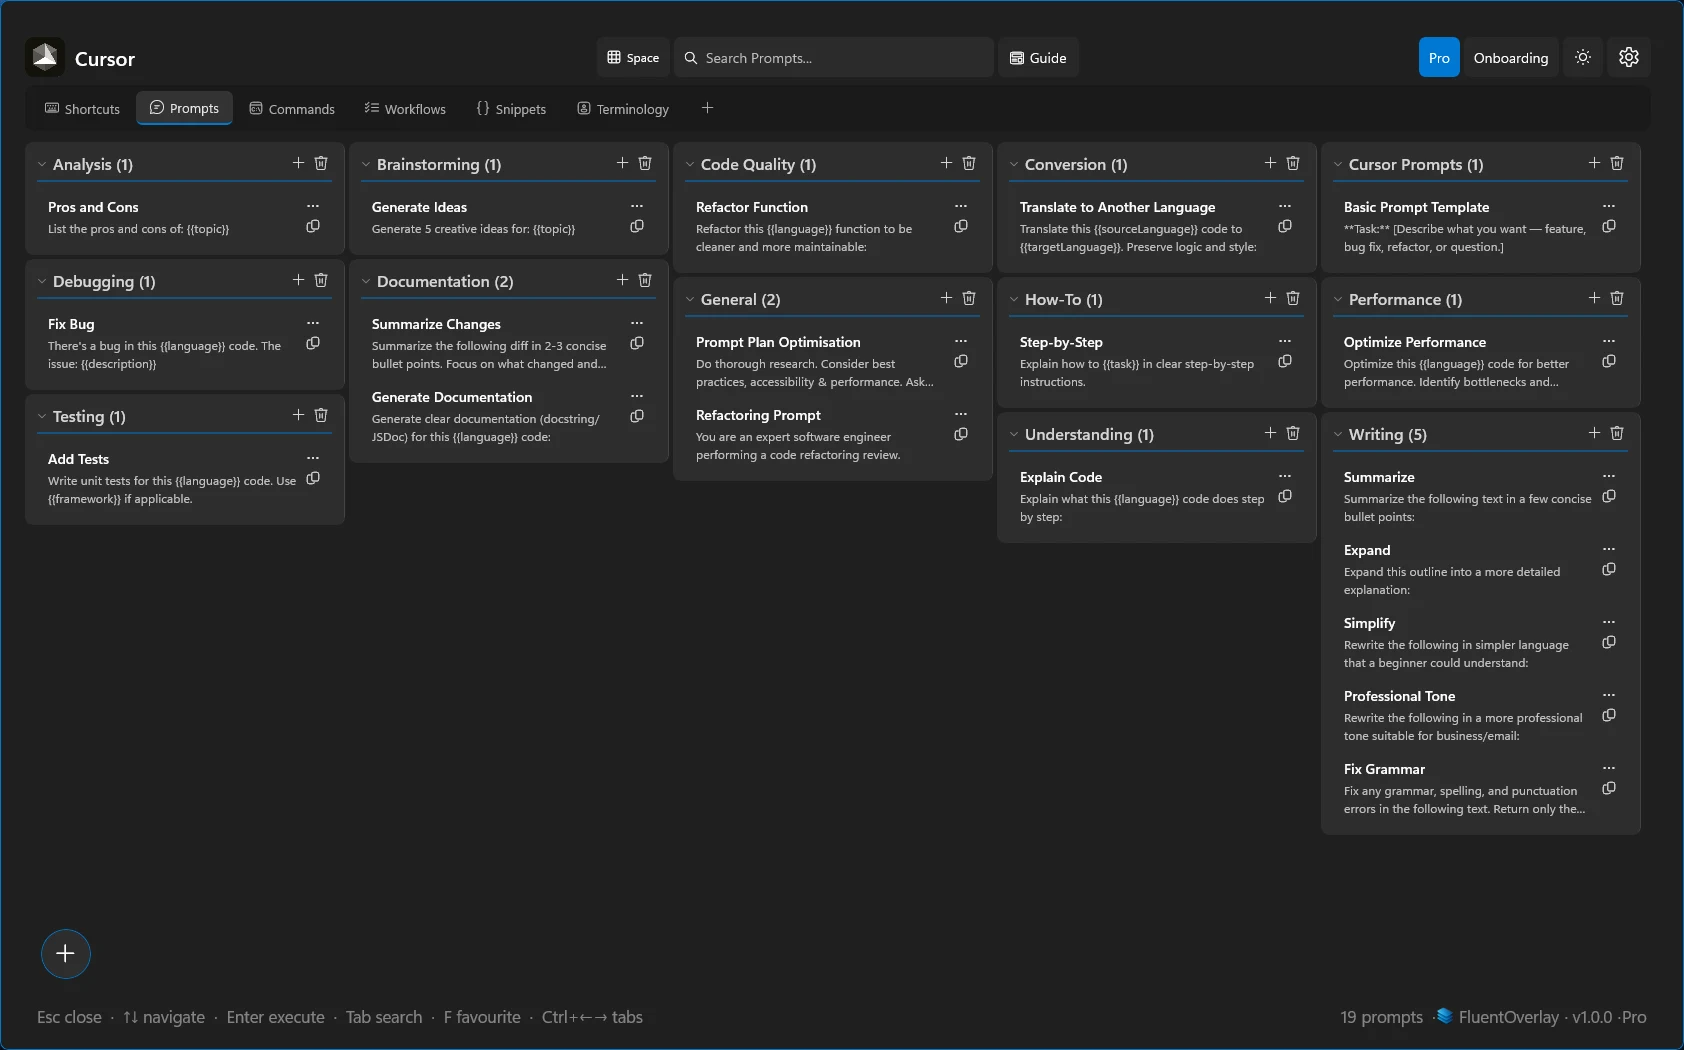This screenshot has width=1684, height=1050.
Task: Open the Explain Code ellipsis menu
Action: 1285,476
